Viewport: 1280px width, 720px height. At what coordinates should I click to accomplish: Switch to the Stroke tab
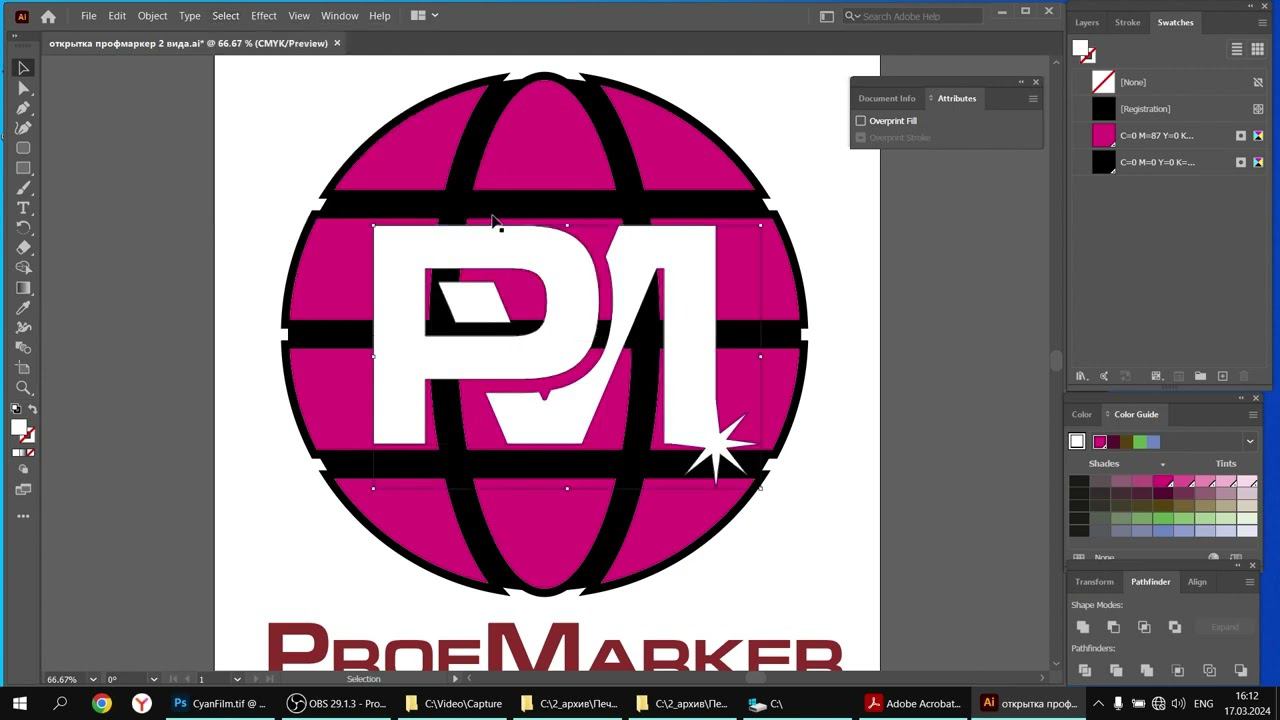pyautogui.click(x=1127, y=22)
